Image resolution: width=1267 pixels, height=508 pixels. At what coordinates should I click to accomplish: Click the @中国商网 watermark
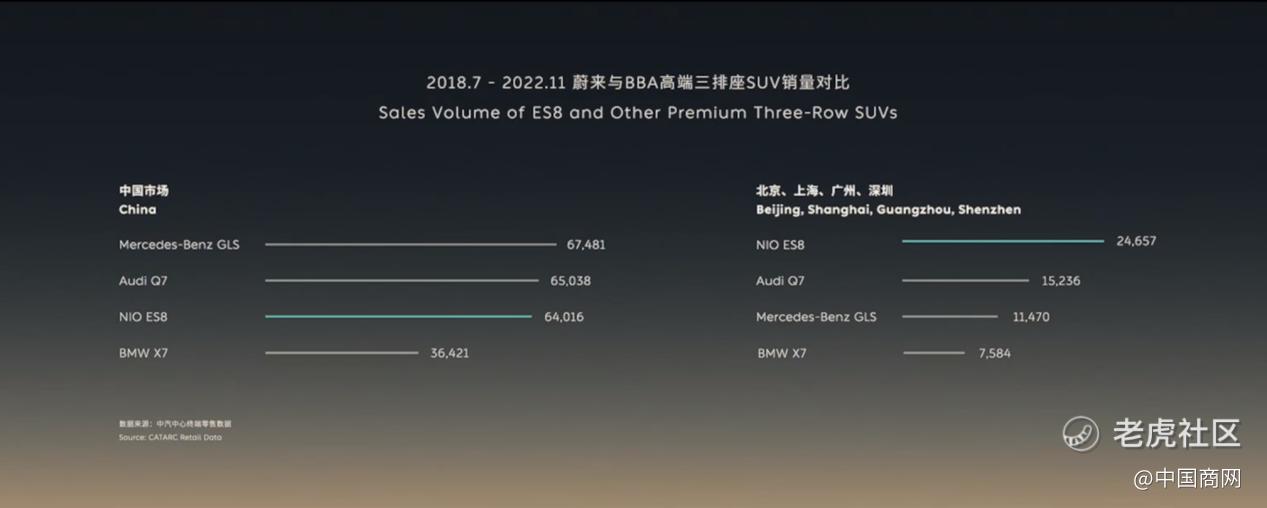(x=1186, y=479)
